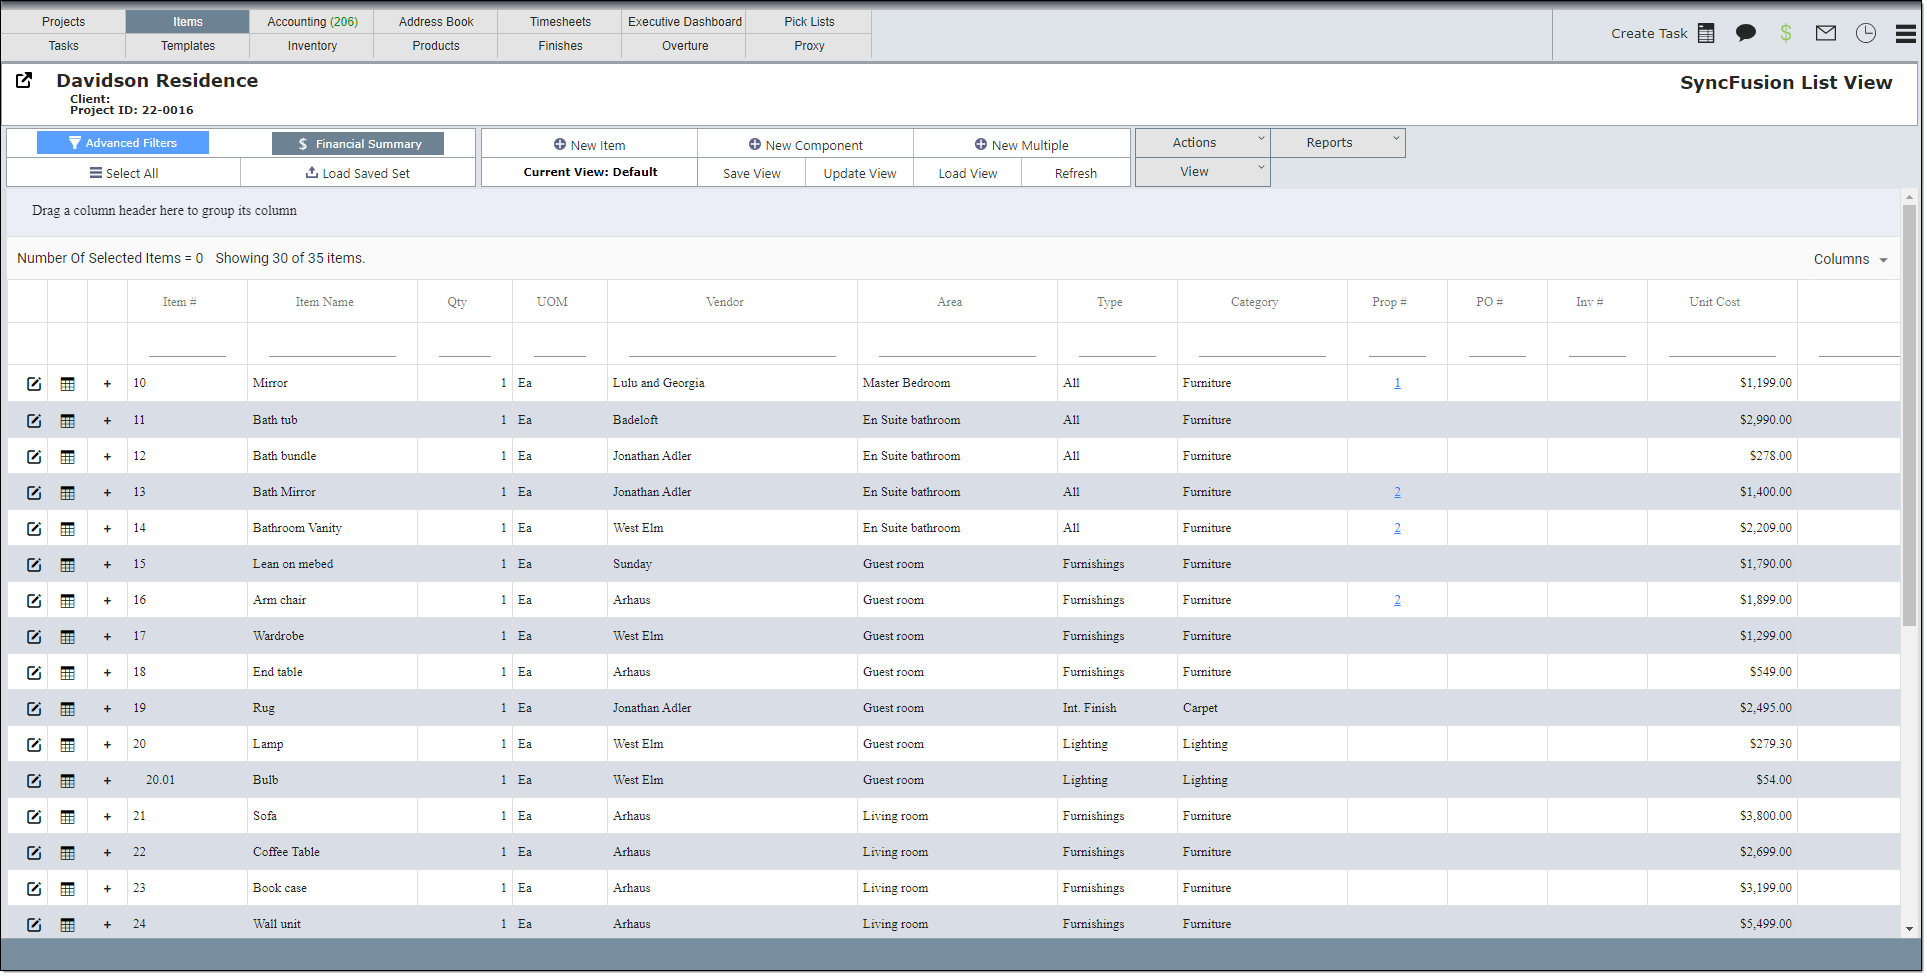Open the Financial Summary button
Screen dimensions: 1927x976
358,144
